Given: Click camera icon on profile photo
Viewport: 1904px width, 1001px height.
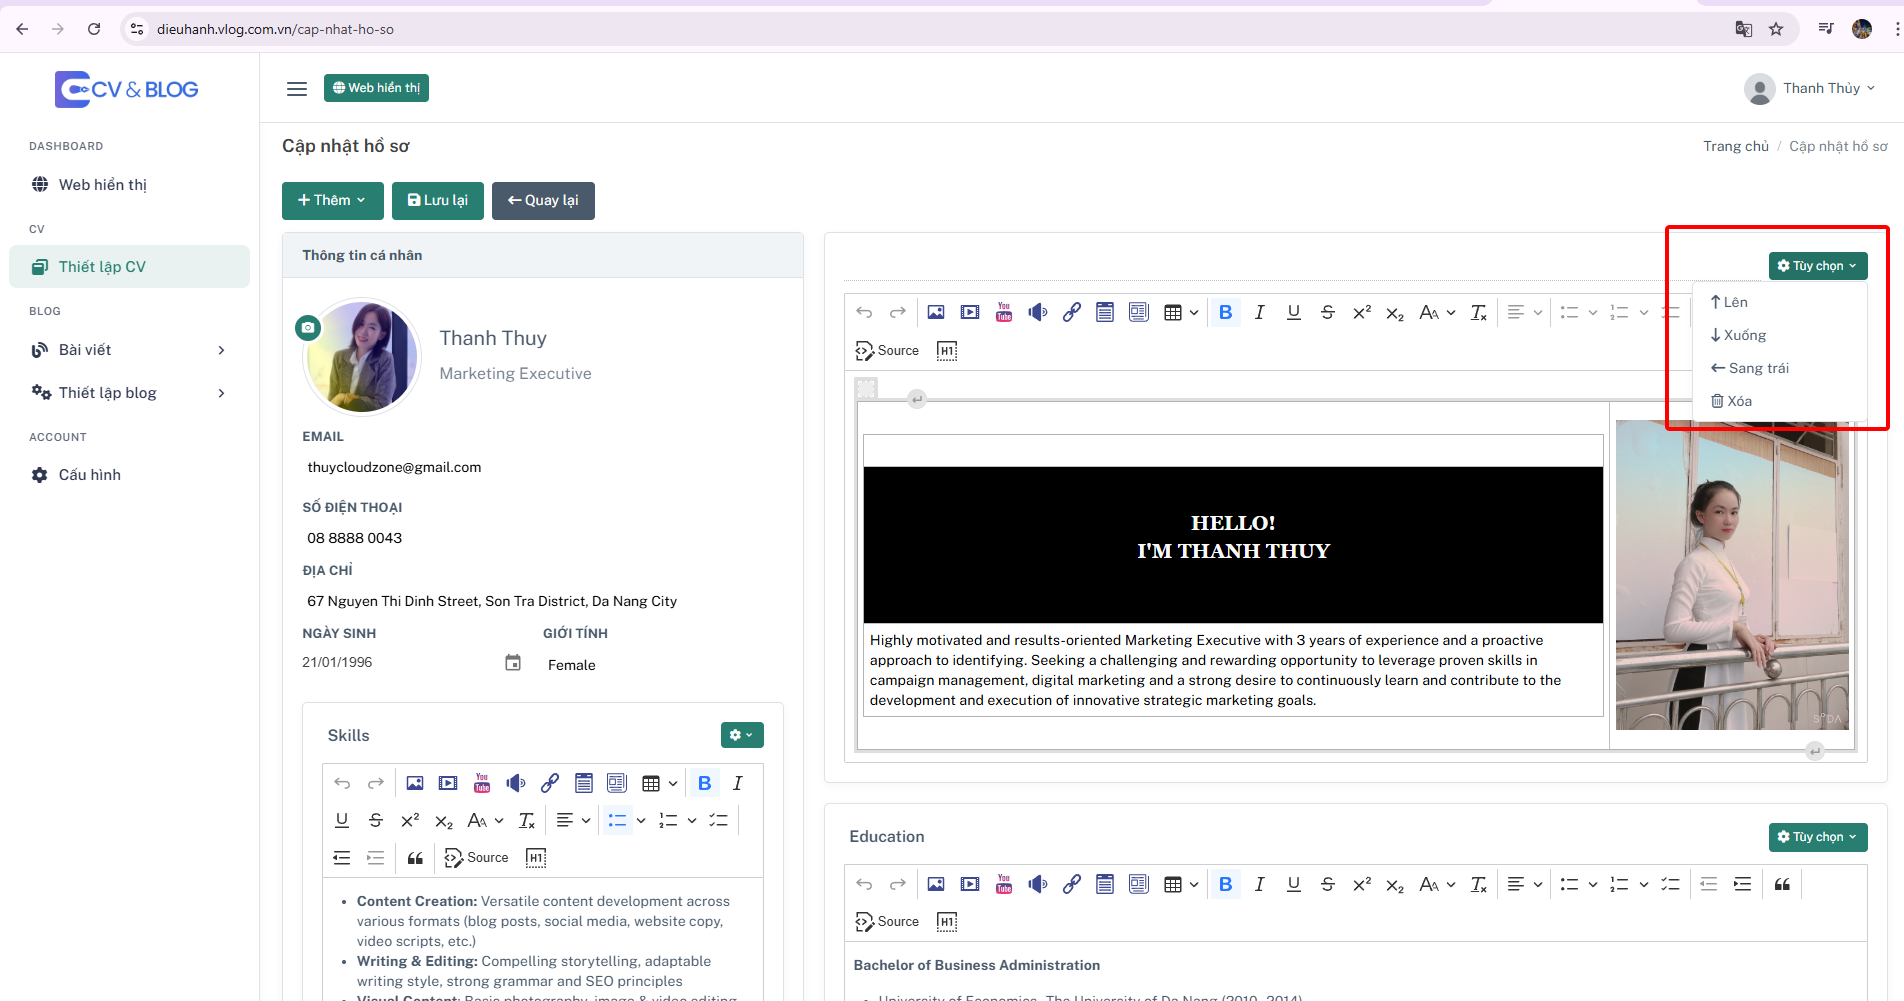Looking at the screenshot, I should (x=308, y=327).
